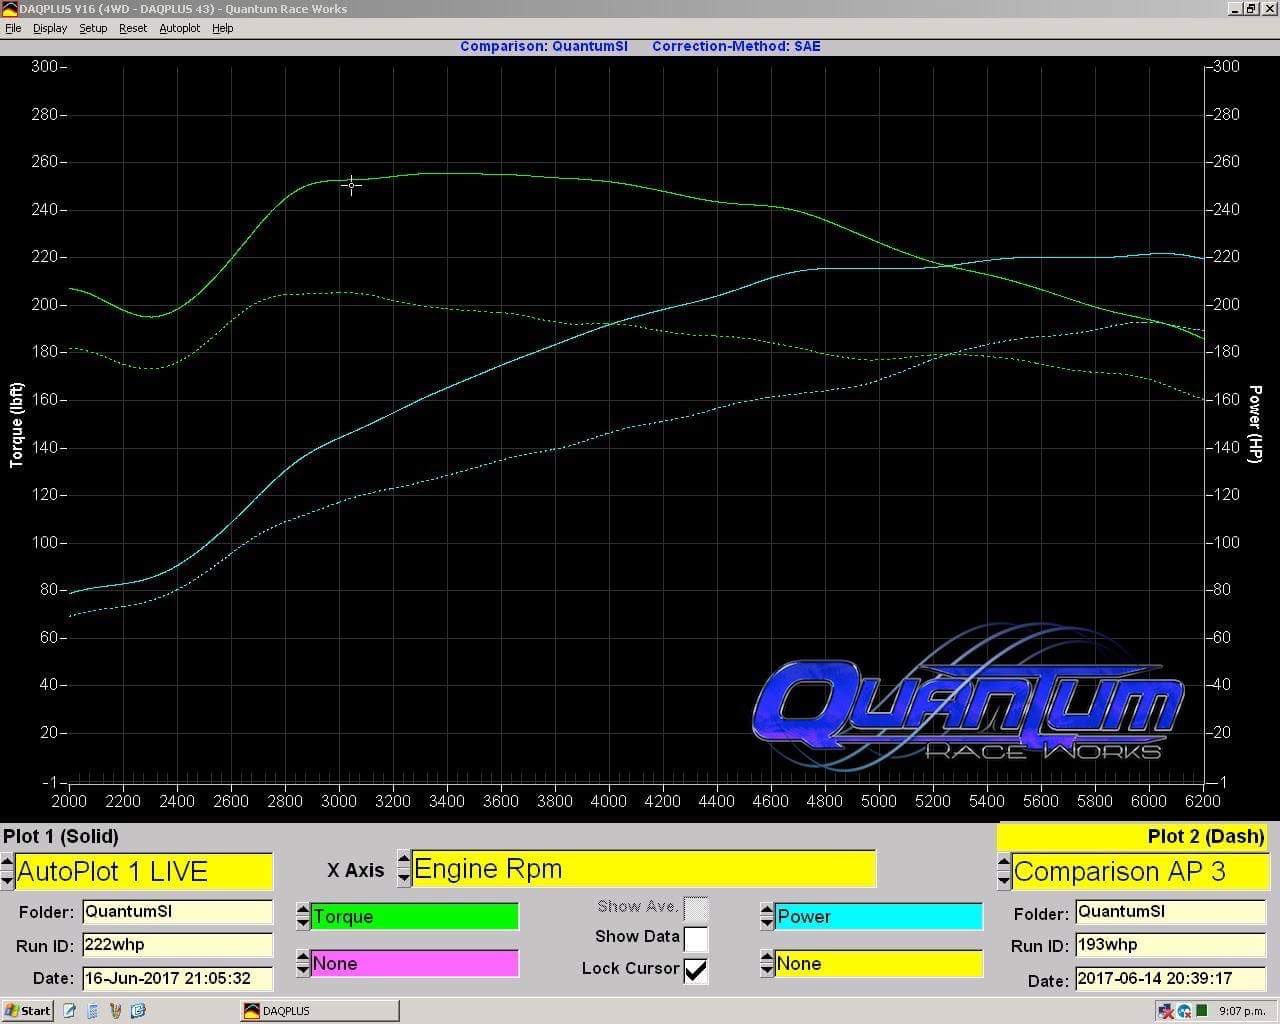The image size is (1280, 1024).
Task: Click the taskbar clock 9:07 p.m.
Action: click(1242, 1011)
